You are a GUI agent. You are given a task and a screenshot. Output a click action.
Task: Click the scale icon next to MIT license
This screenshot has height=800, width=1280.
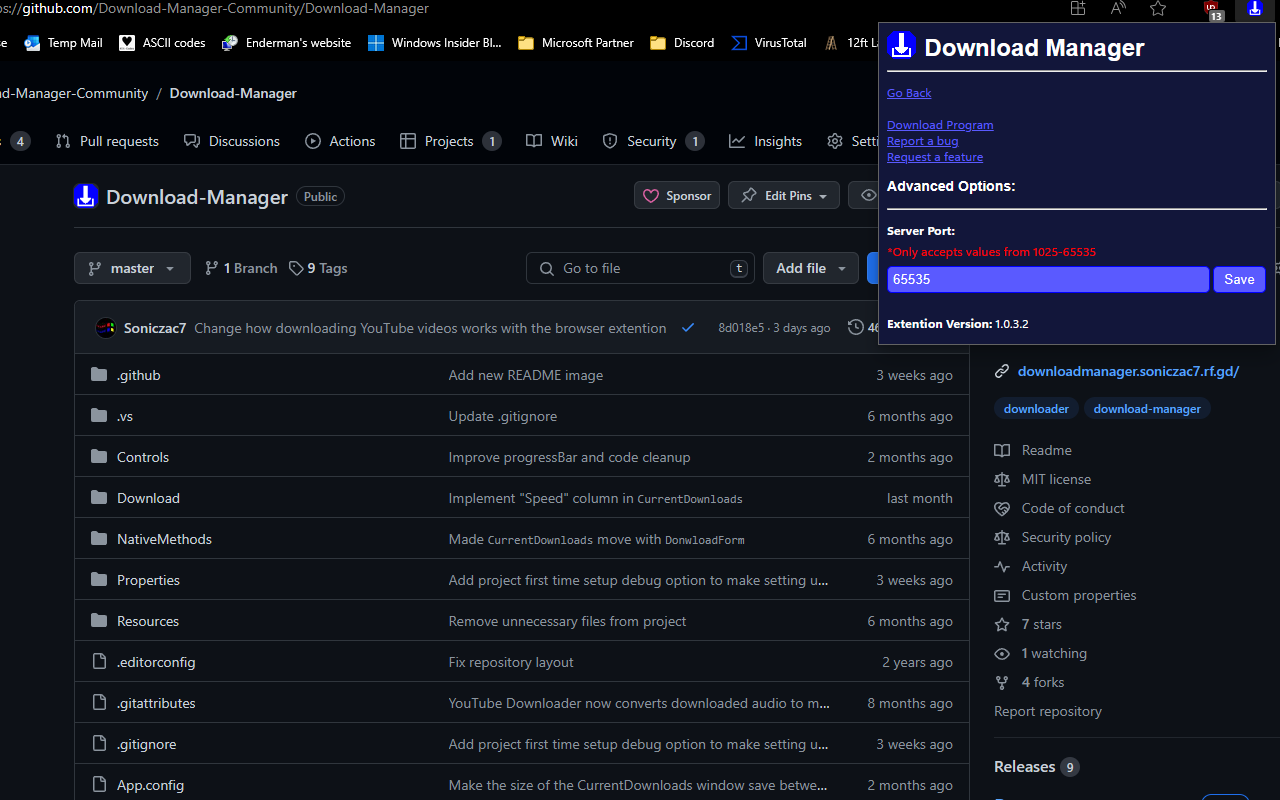[1002, 480]
